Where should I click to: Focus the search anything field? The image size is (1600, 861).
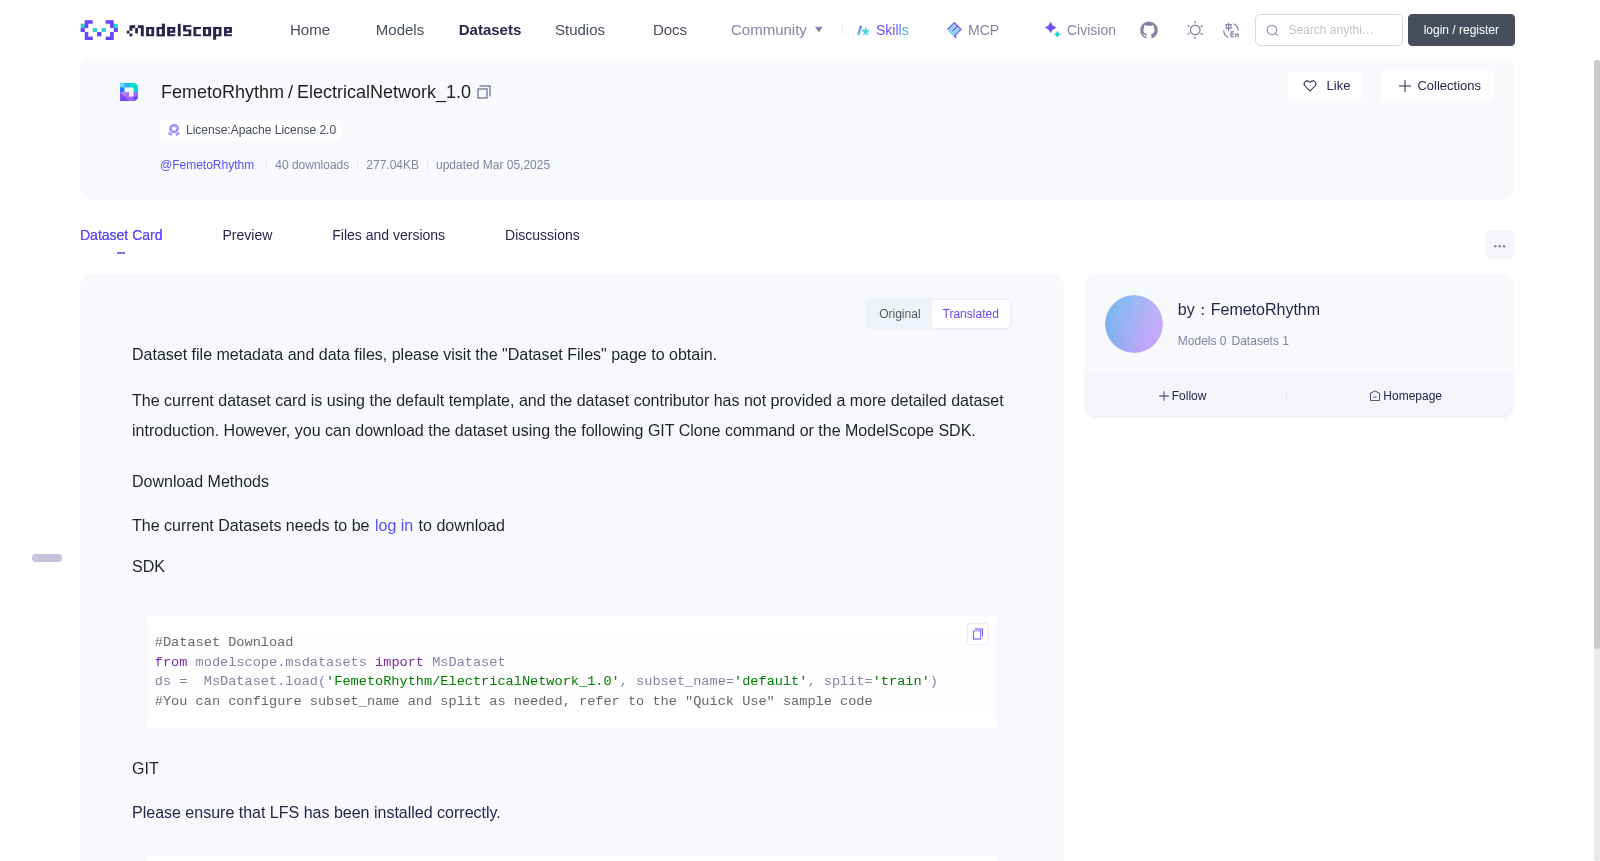(1329, 30)
